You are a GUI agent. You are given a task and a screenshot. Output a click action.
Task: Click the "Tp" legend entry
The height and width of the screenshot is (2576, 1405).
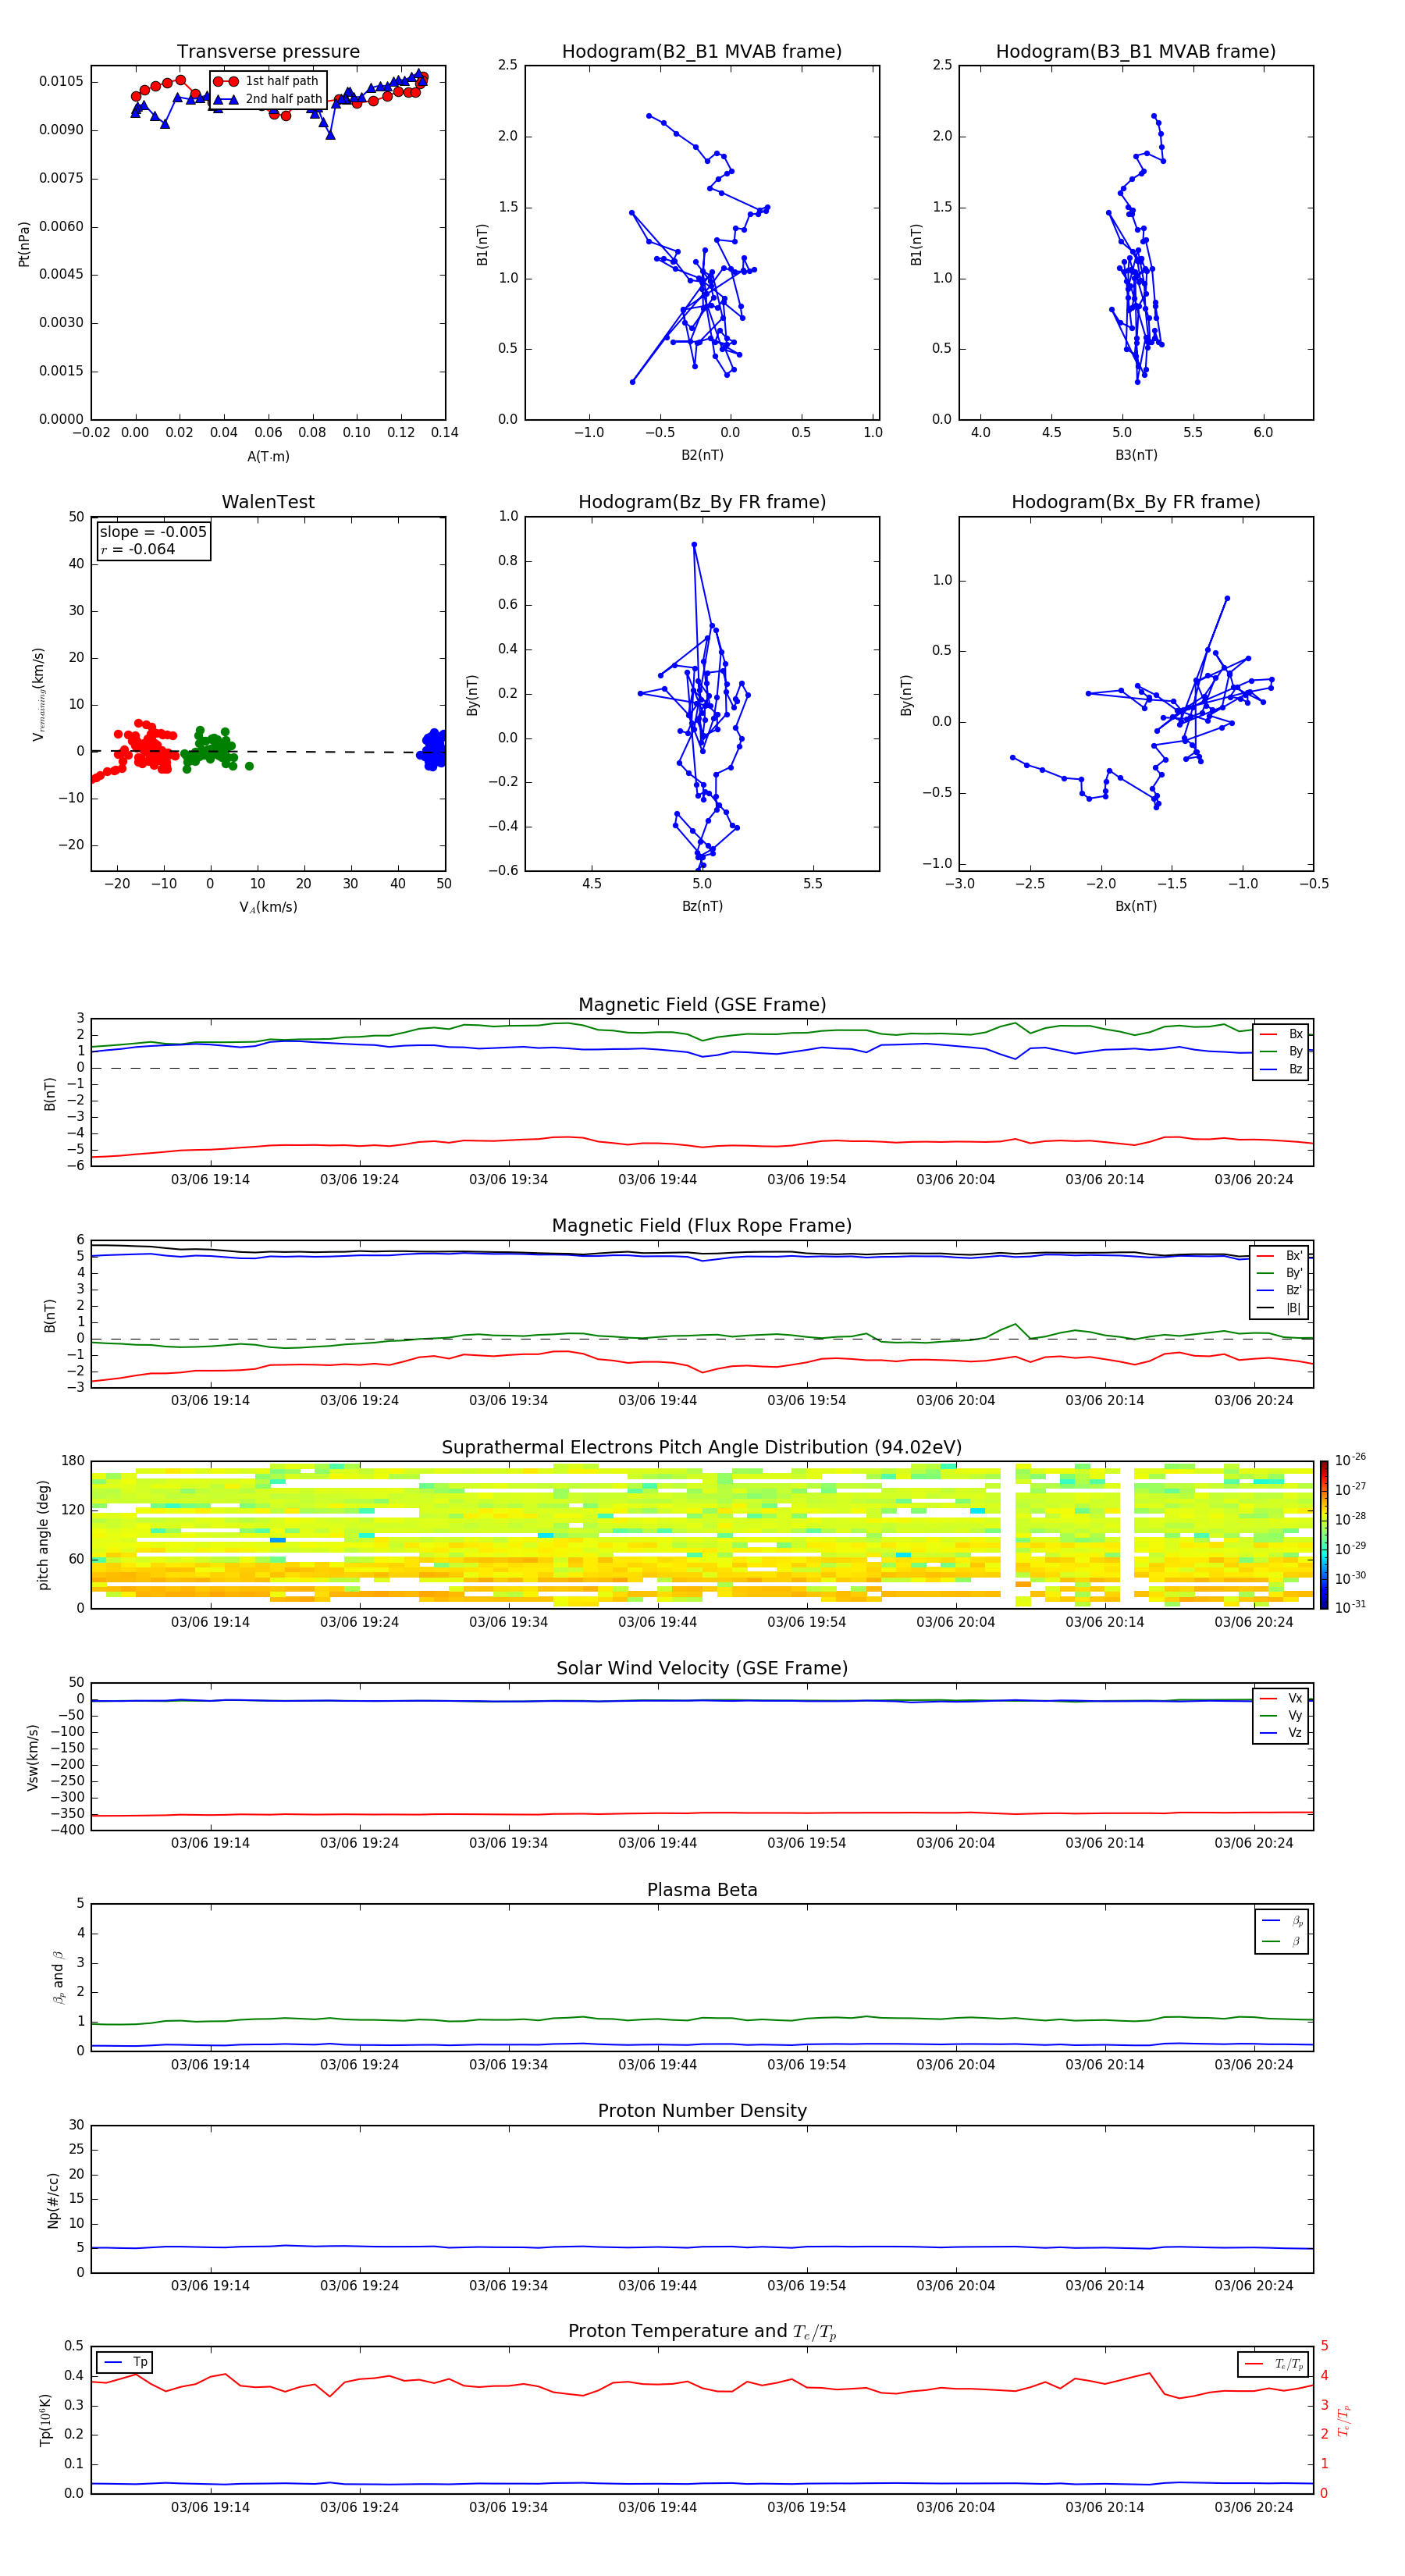coord(125,2362)
